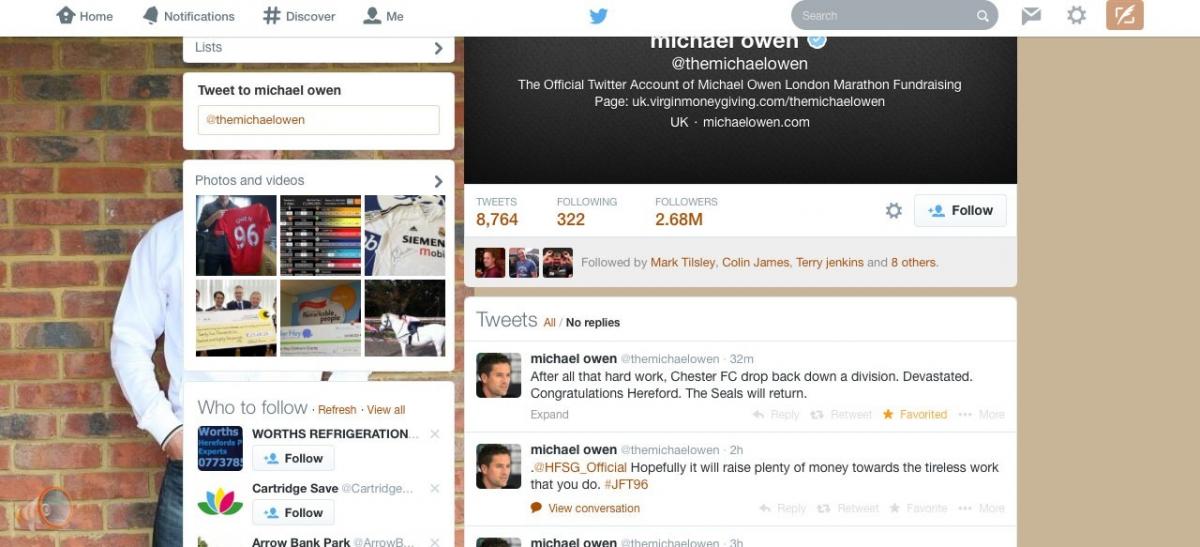Image resolution: width=1200 pixels, height=547 pixels.
Task: Open the colorful chart photo thumbnail
Action: 320,235
